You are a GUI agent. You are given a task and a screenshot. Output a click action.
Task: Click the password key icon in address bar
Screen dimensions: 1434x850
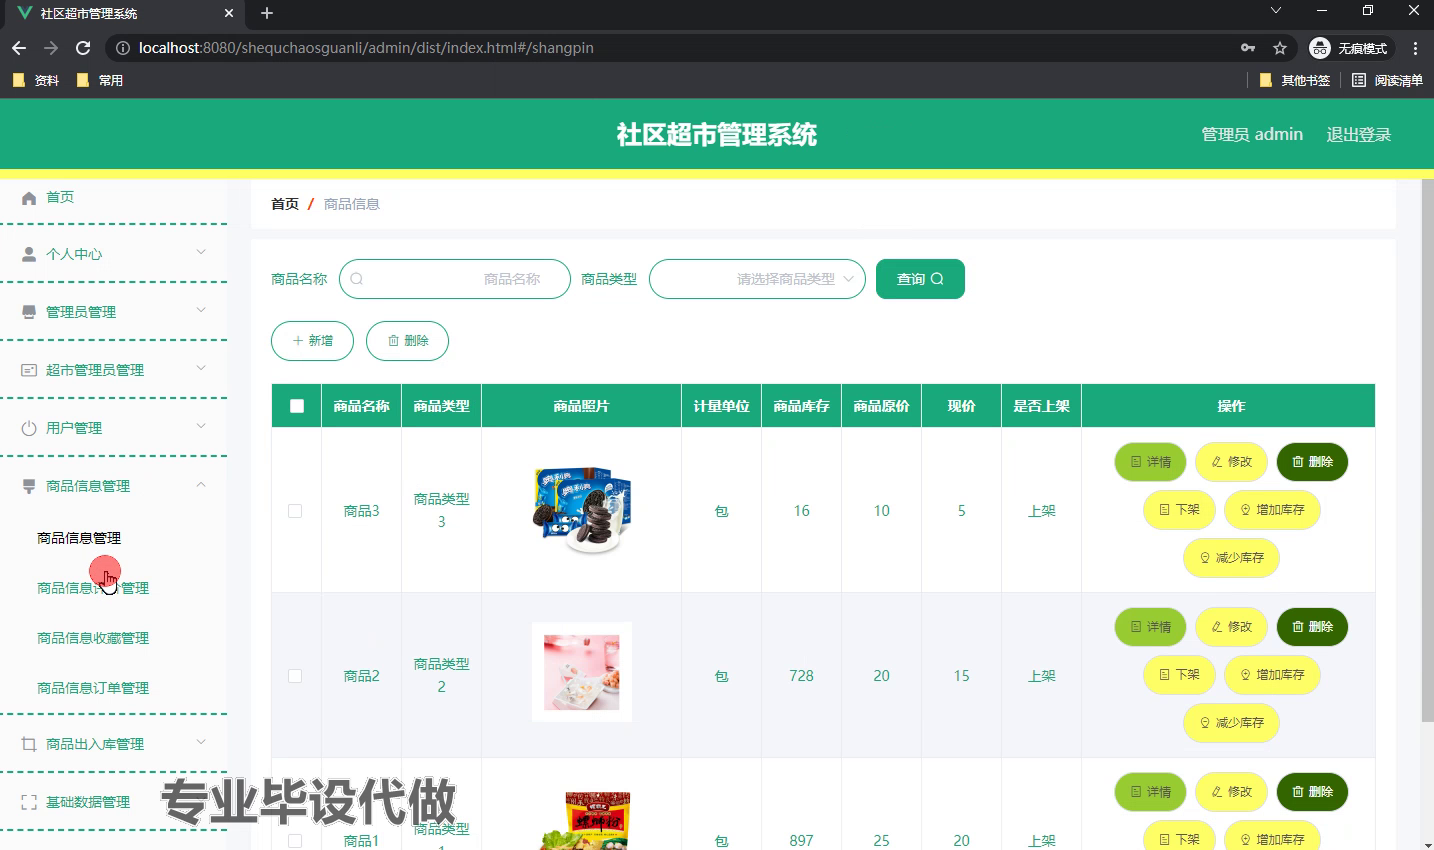click(1248, 48)
